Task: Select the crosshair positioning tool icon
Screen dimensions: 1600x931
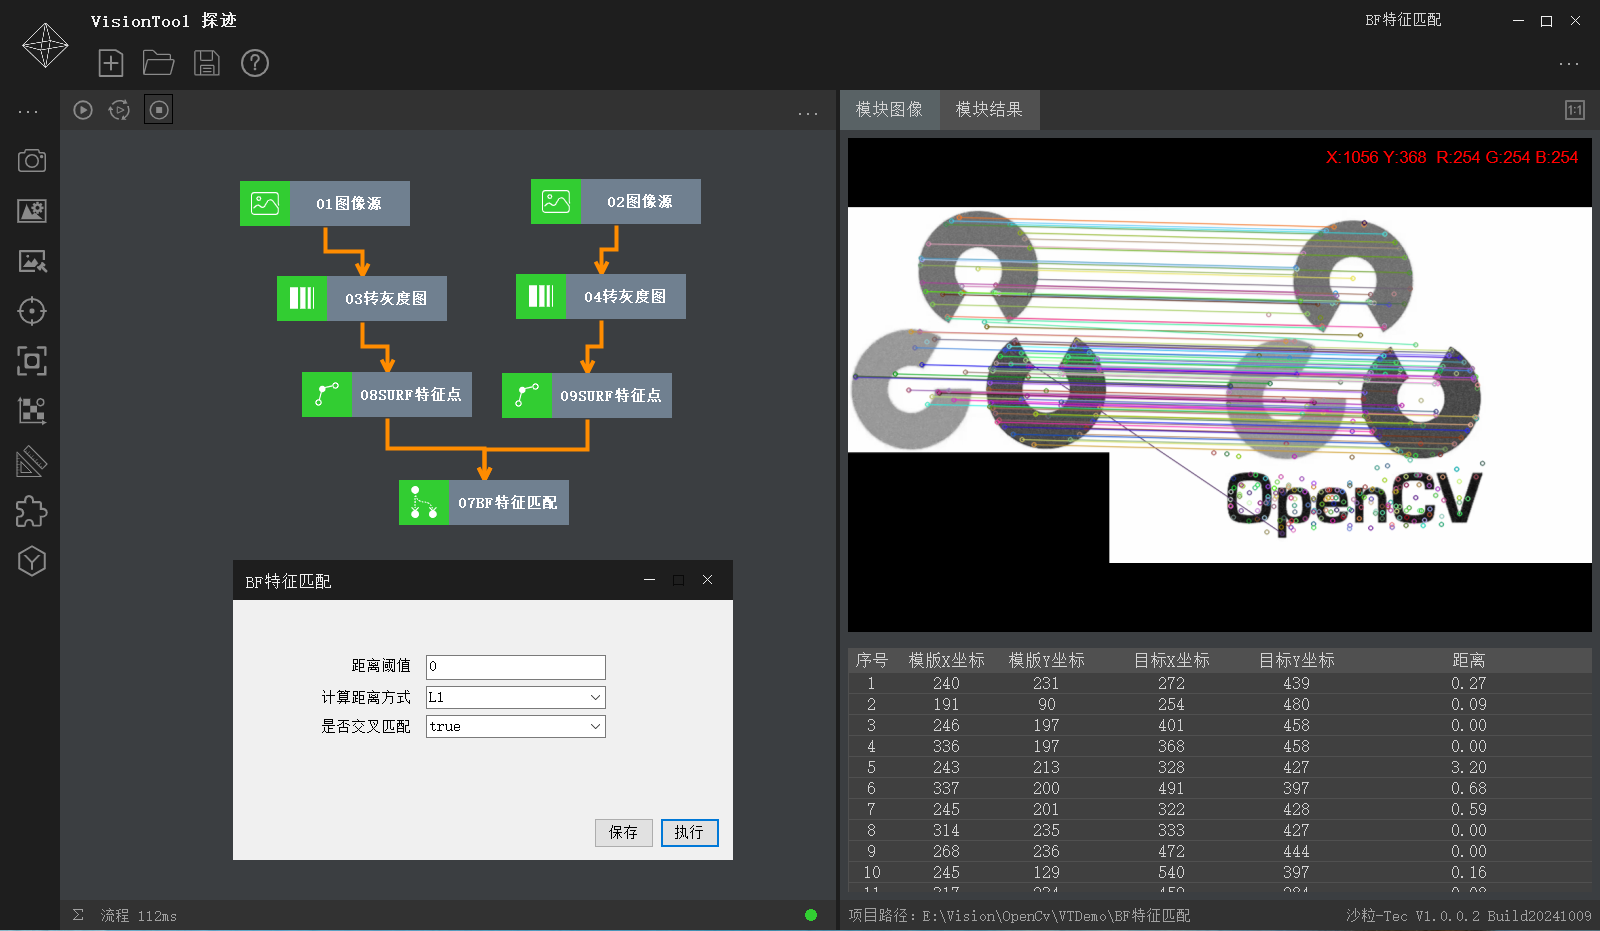Action: (x=32, y=311)
